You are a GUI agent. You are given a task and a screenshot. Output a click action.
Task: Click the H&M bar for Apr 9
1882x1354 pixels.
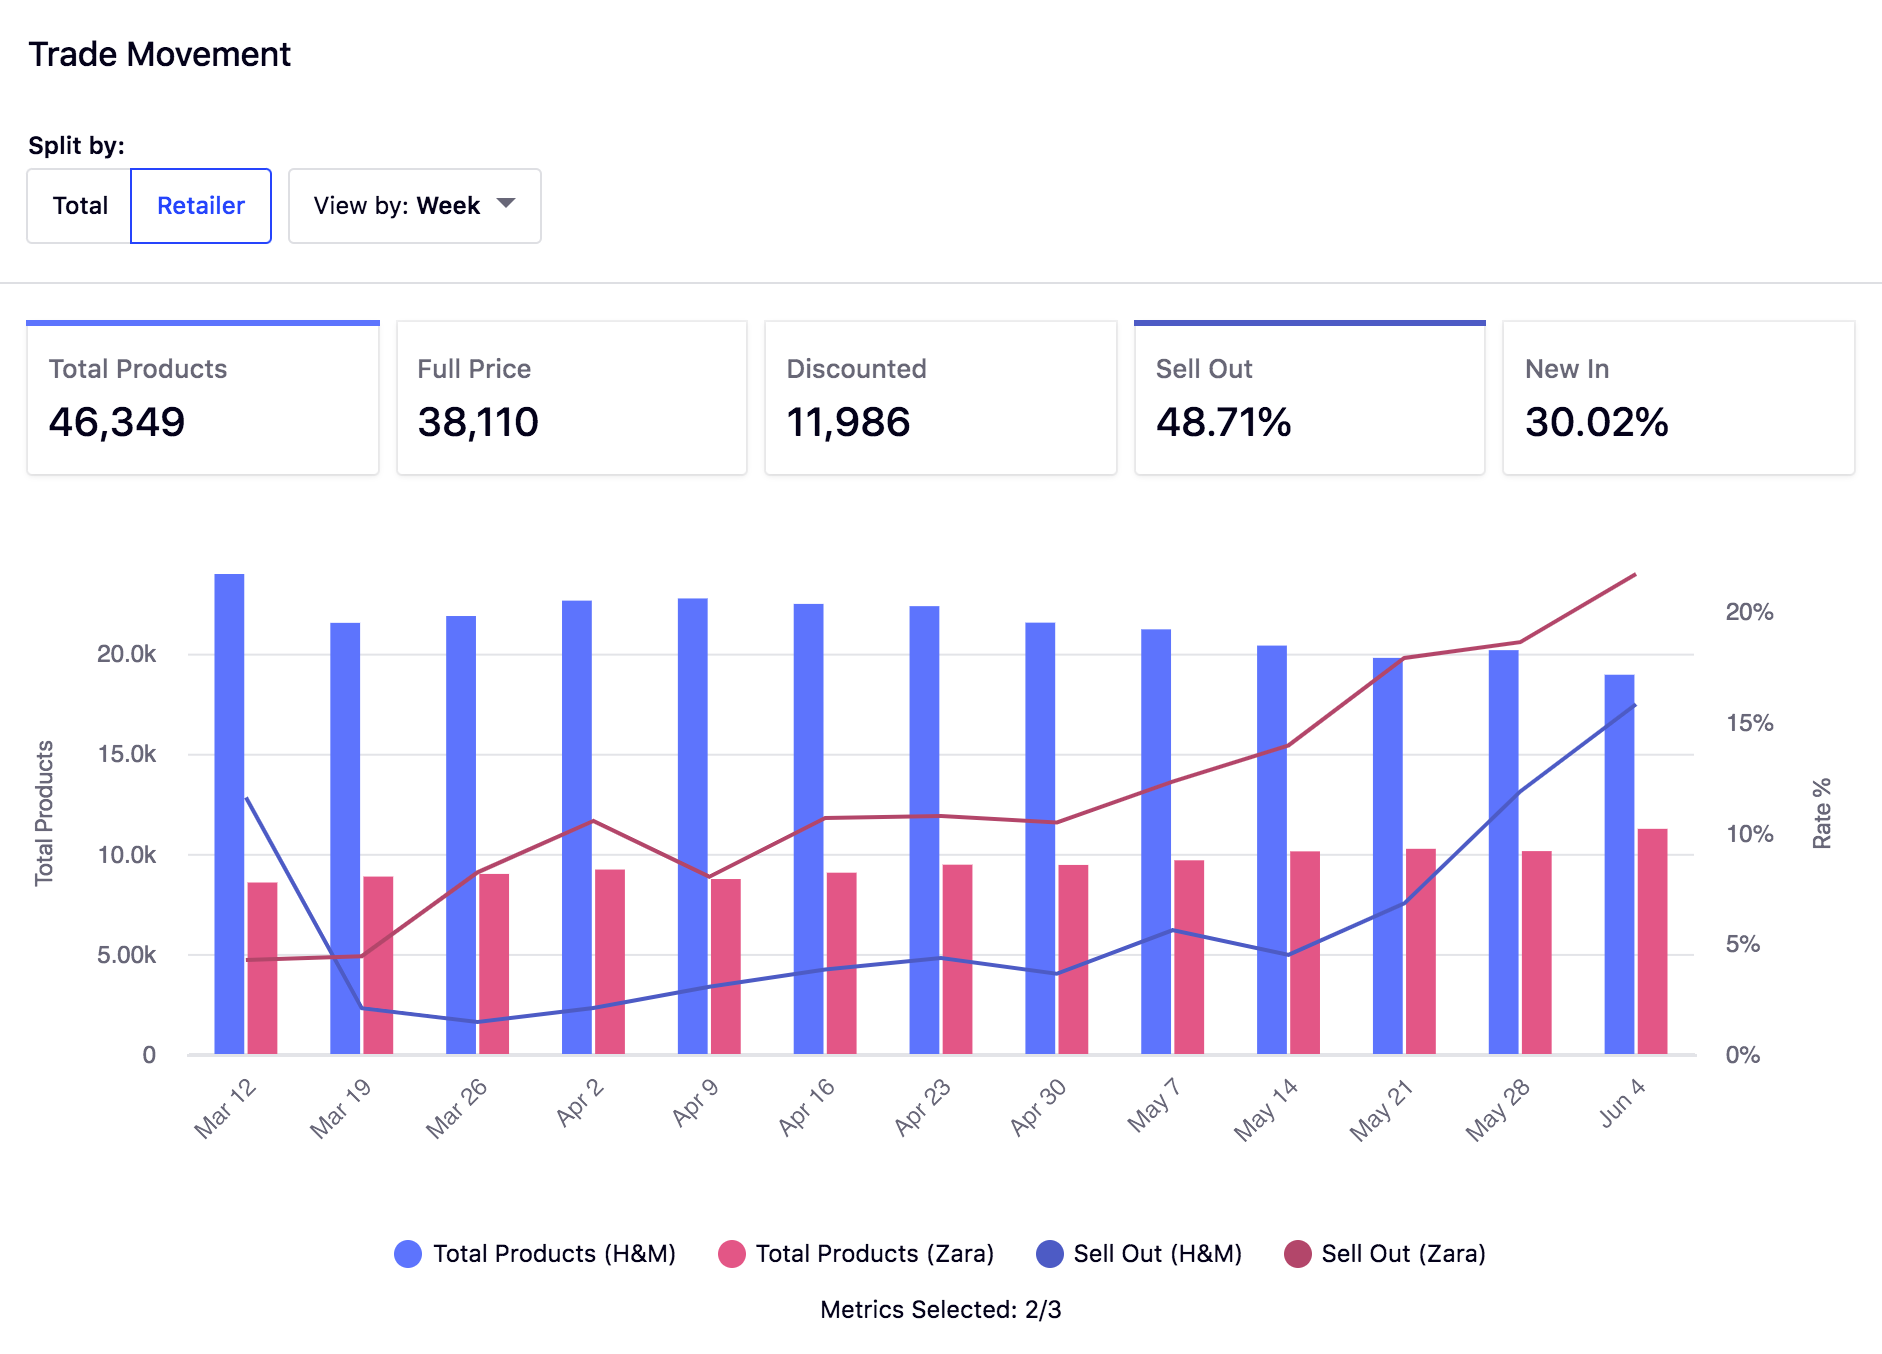693,826
